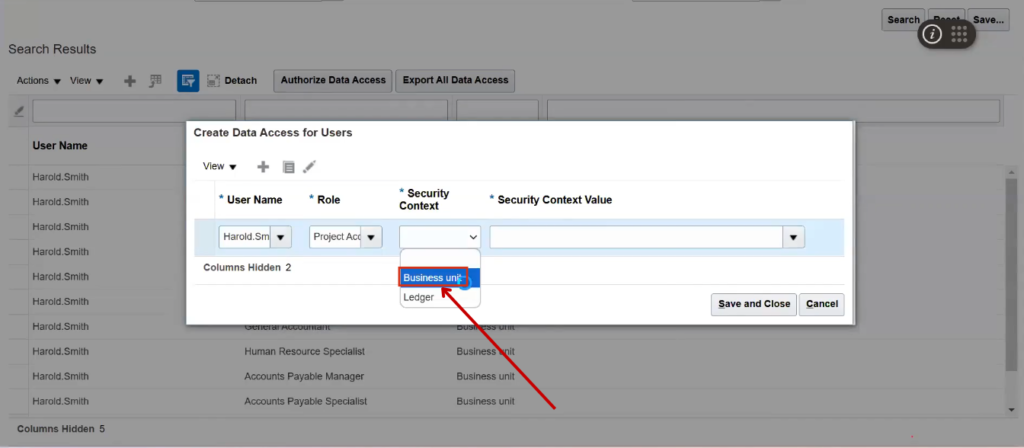Image resolution: width=1024 pixels, height=448 pixels.
Task: Open the User Name dropdown arrow
Action: pyautogui.click(x=281, y=237)
